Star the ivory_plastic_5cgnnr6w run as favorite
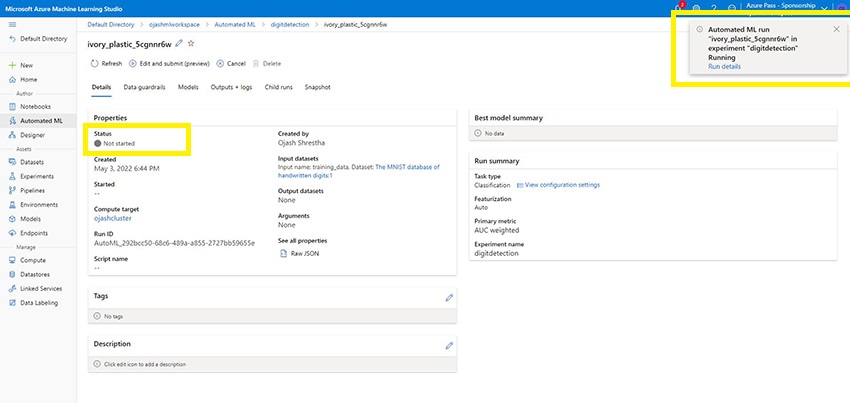Viewport: 850px width, 403px height. [191, 44]
